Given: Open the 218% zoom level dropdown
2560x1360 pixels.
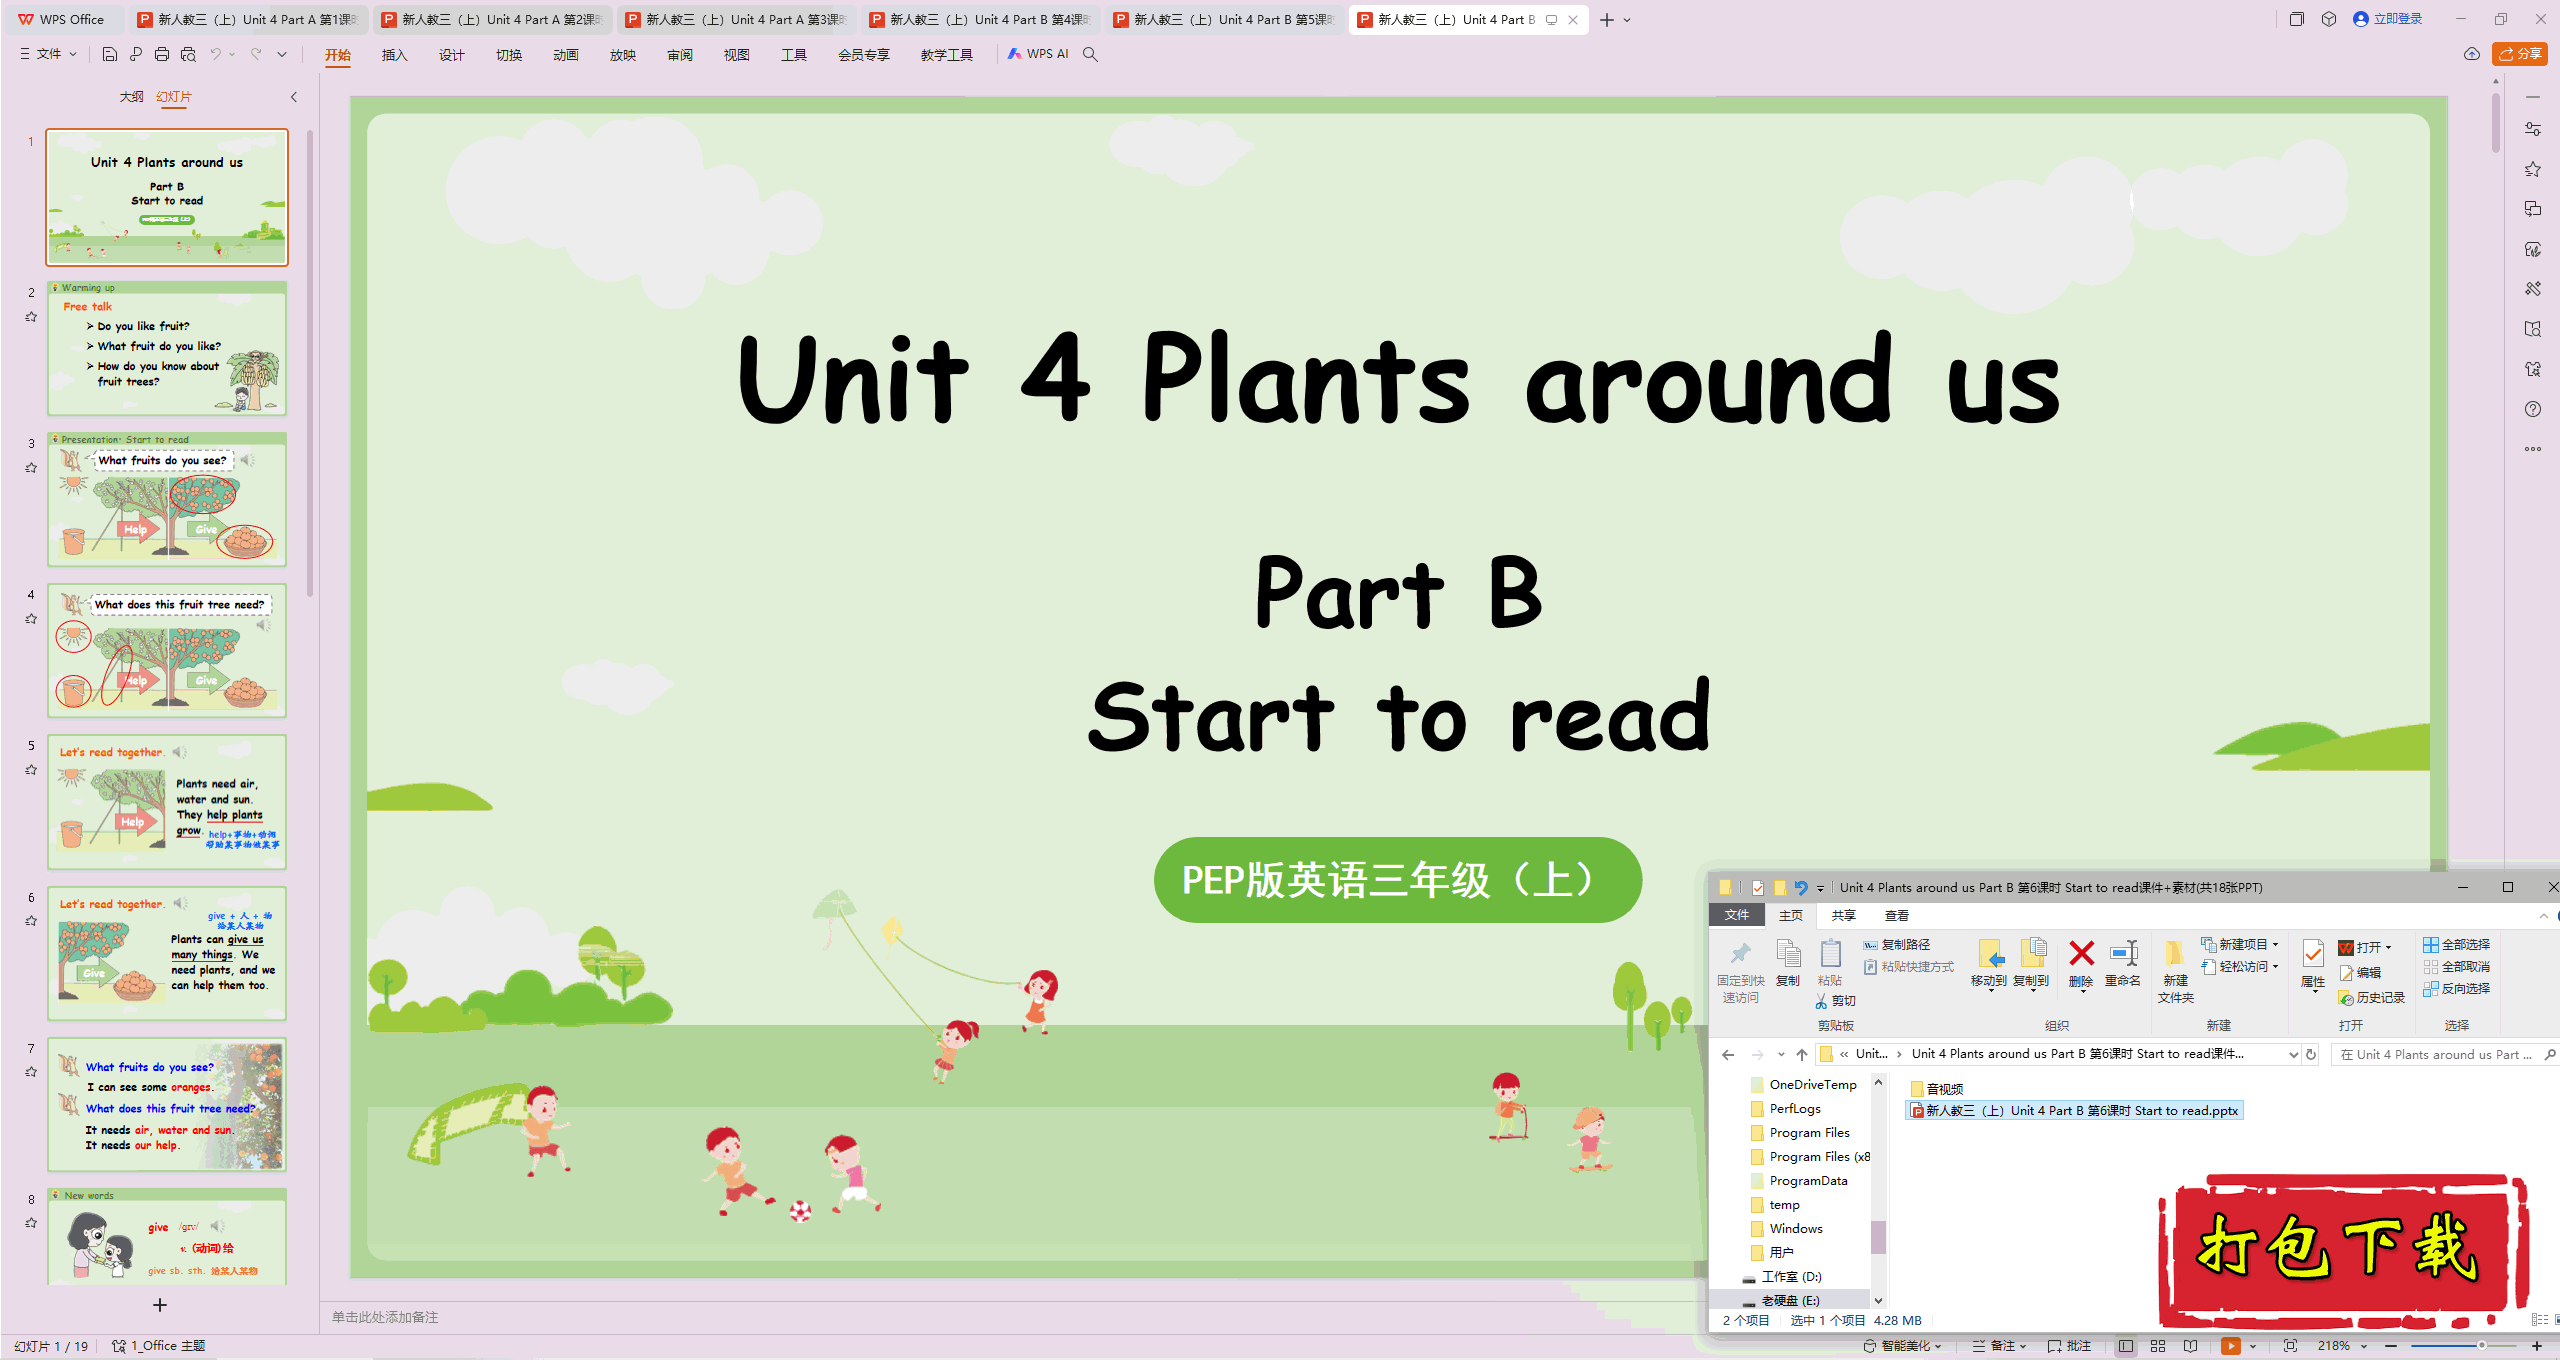Looking at the screenshot, I should 2342,1346.
